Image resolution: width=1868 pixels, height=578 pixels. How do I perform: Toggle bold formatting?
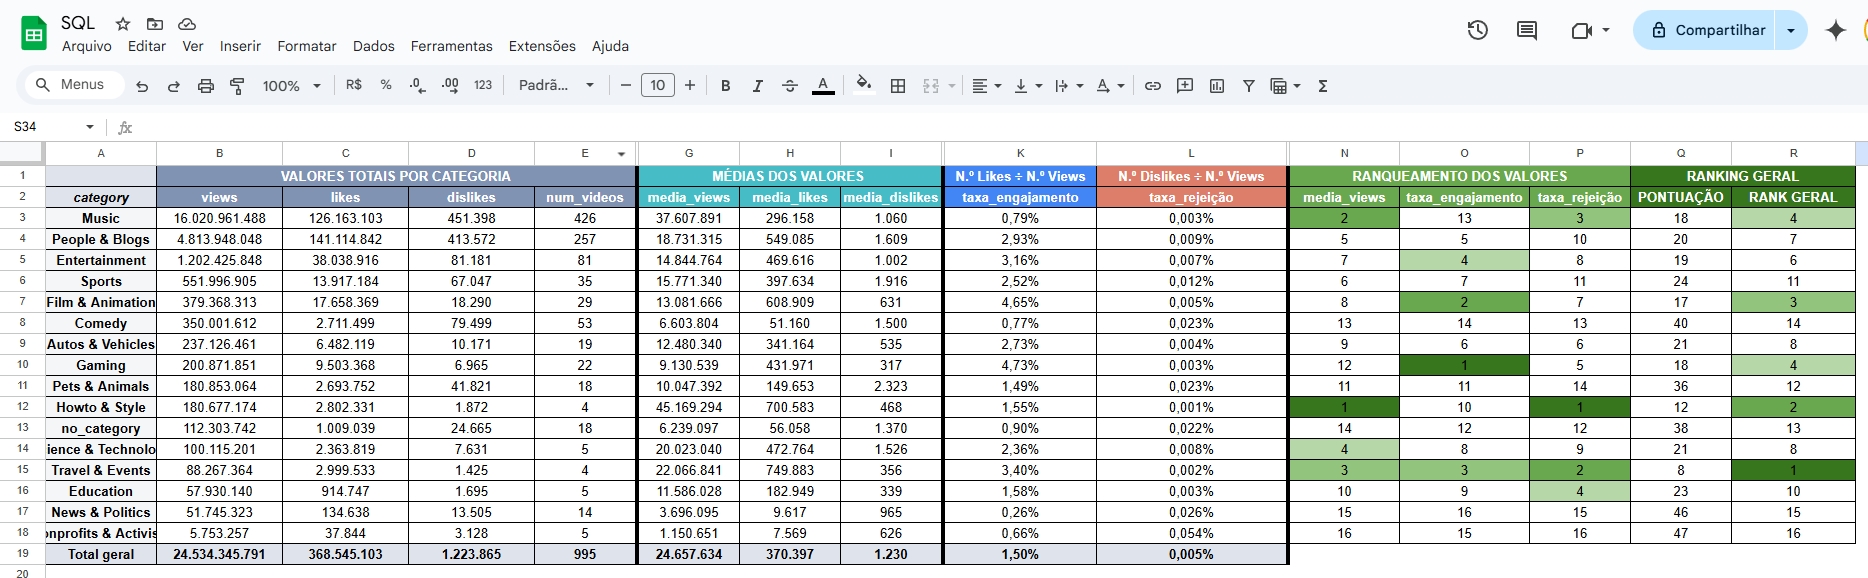726,86
